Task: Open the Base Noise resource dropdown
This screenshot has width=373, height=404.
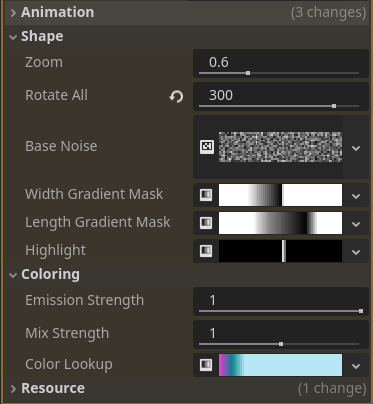Action: click(x=356, y=148)
